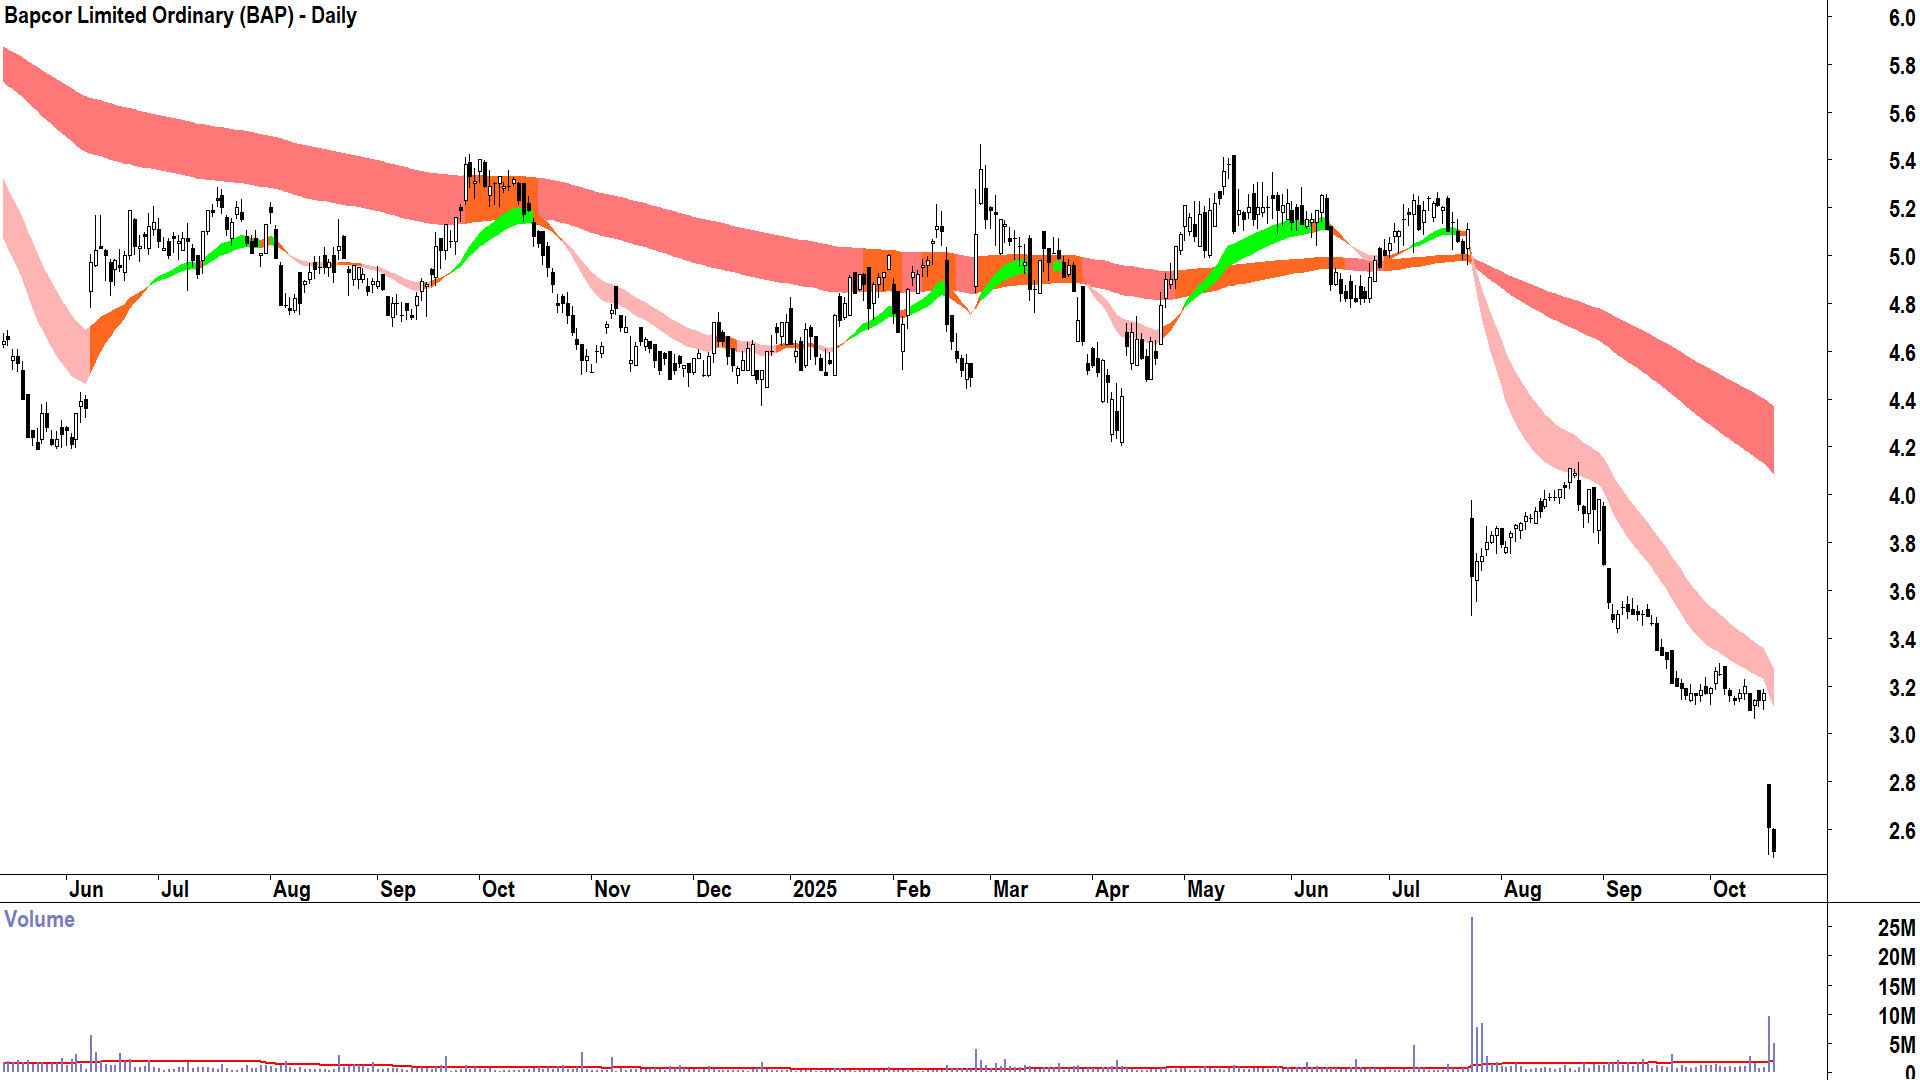Click the 10M volume scale label
Image resolution: width=1920 pixels, height=1080 pixels.
[x=1896, y=1016]
